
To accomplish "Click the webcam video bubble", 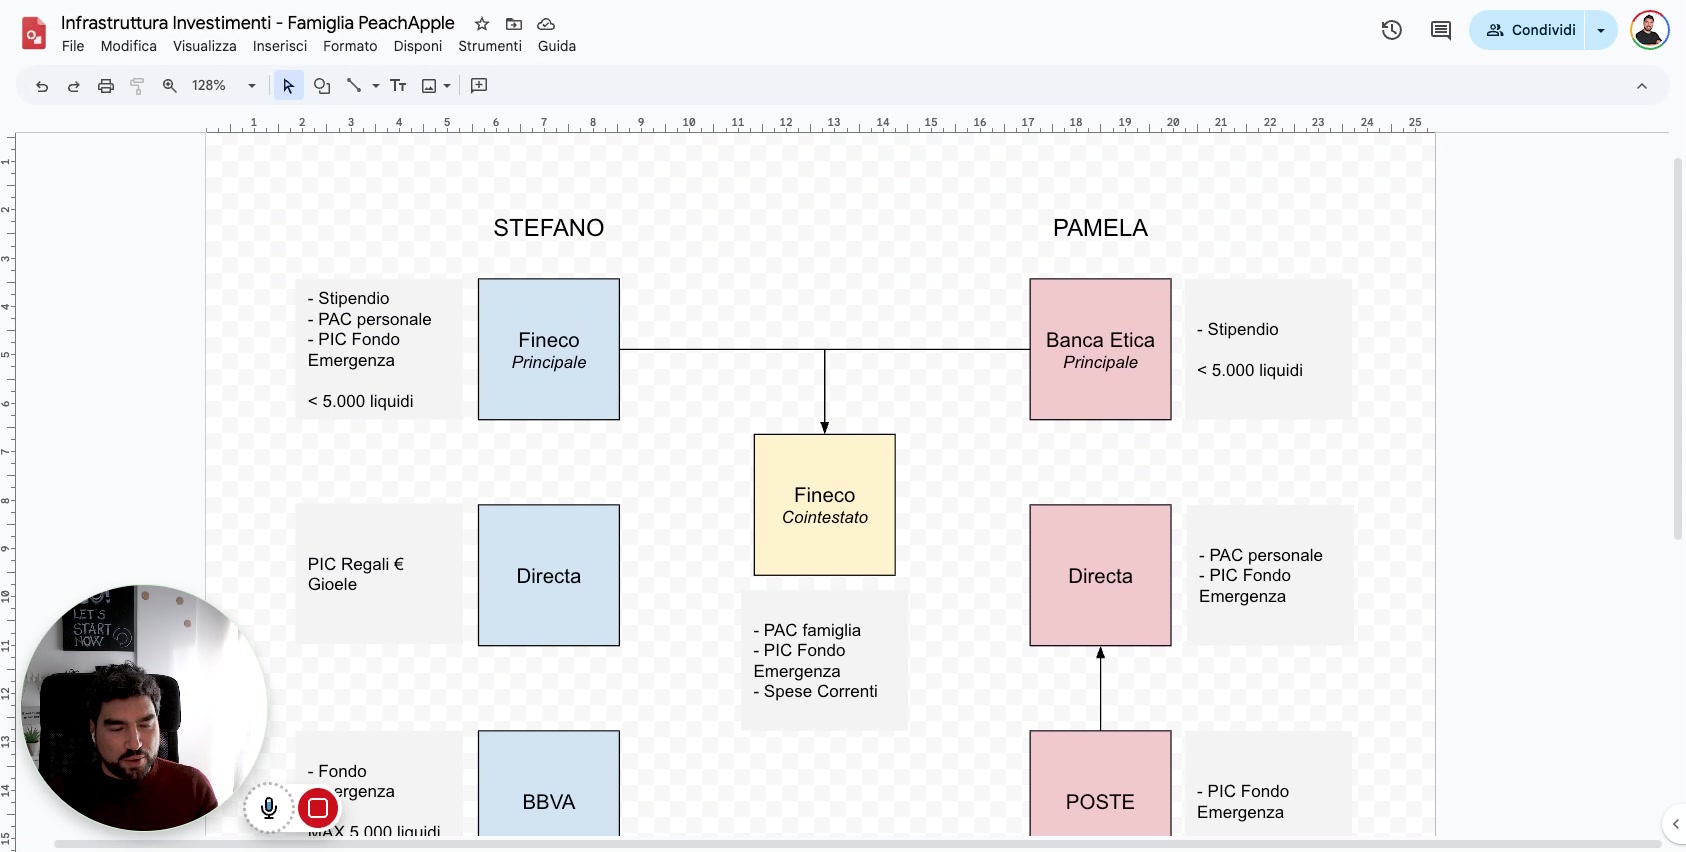I will click(144, 708).
